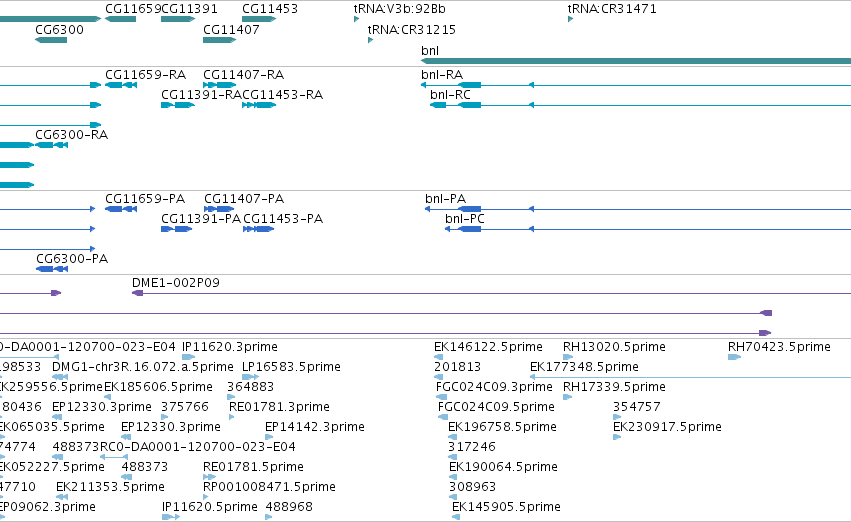Screen dimensions: 851x522
Task: Select the bnl-RA transcript label
Action: point(442,74)
